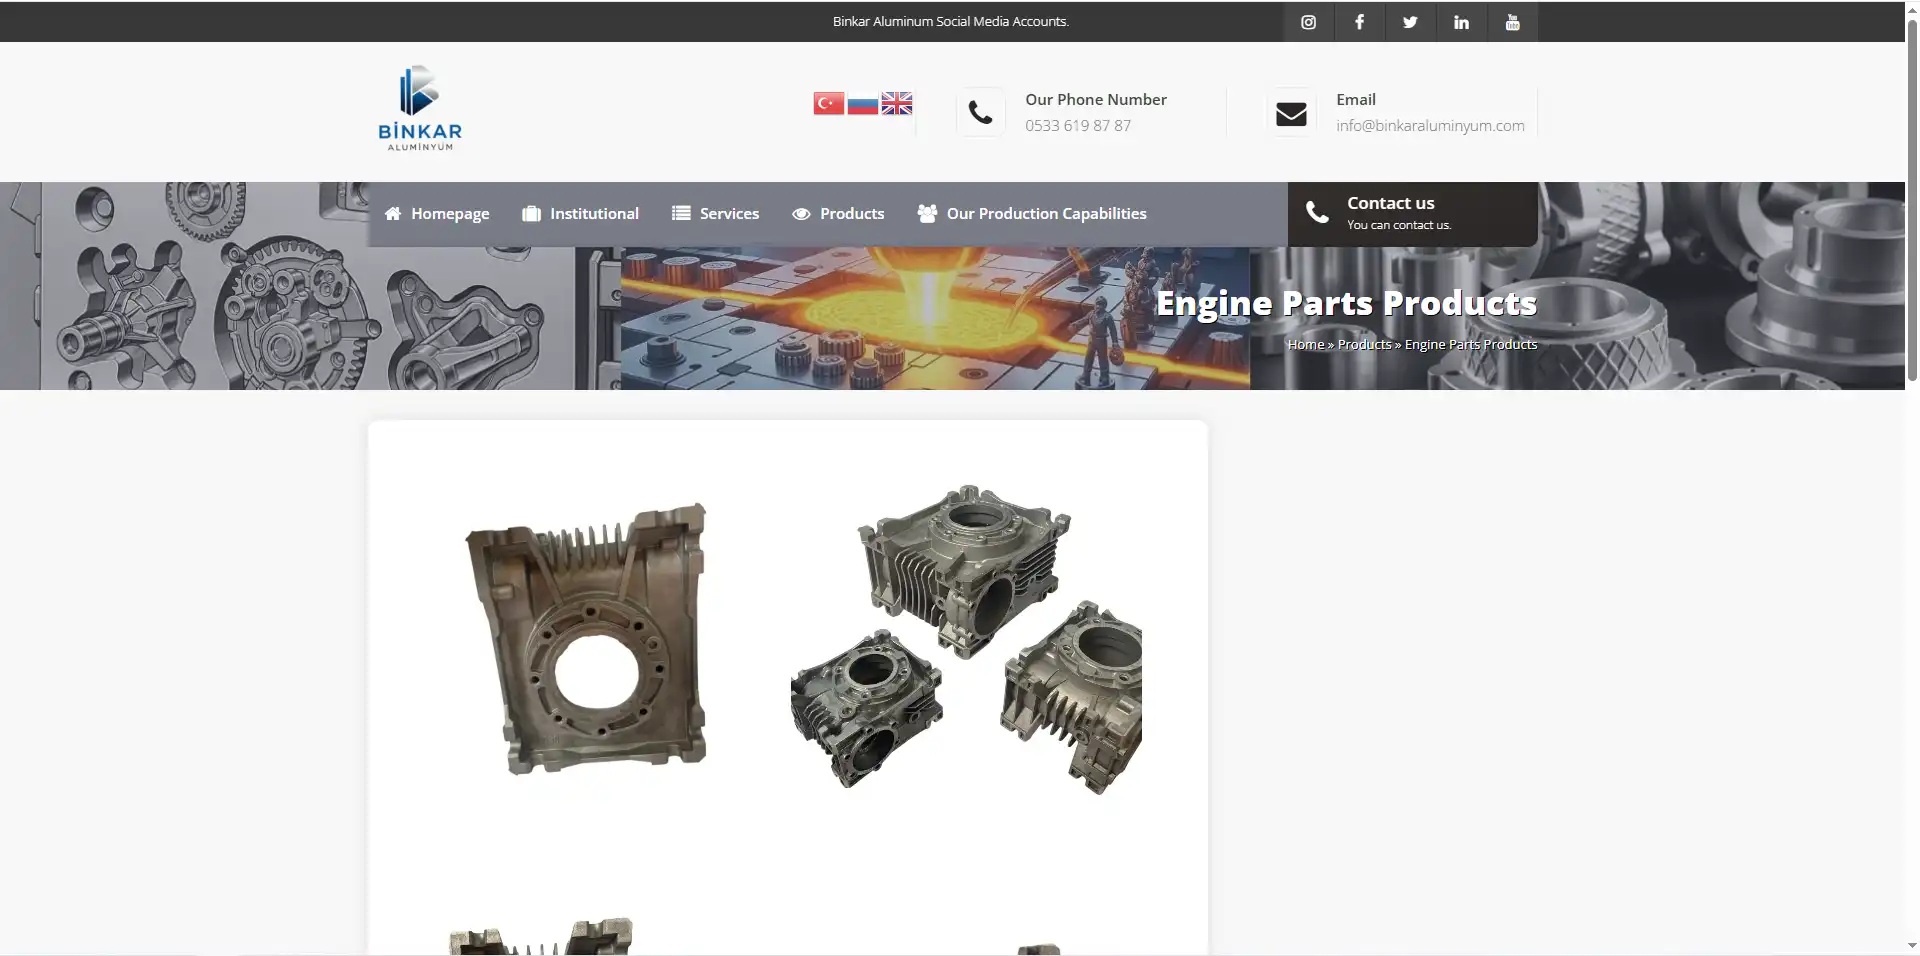Click the scrollbar down arrow
Screen dimensions: 1920x956
coord(1912,946)
